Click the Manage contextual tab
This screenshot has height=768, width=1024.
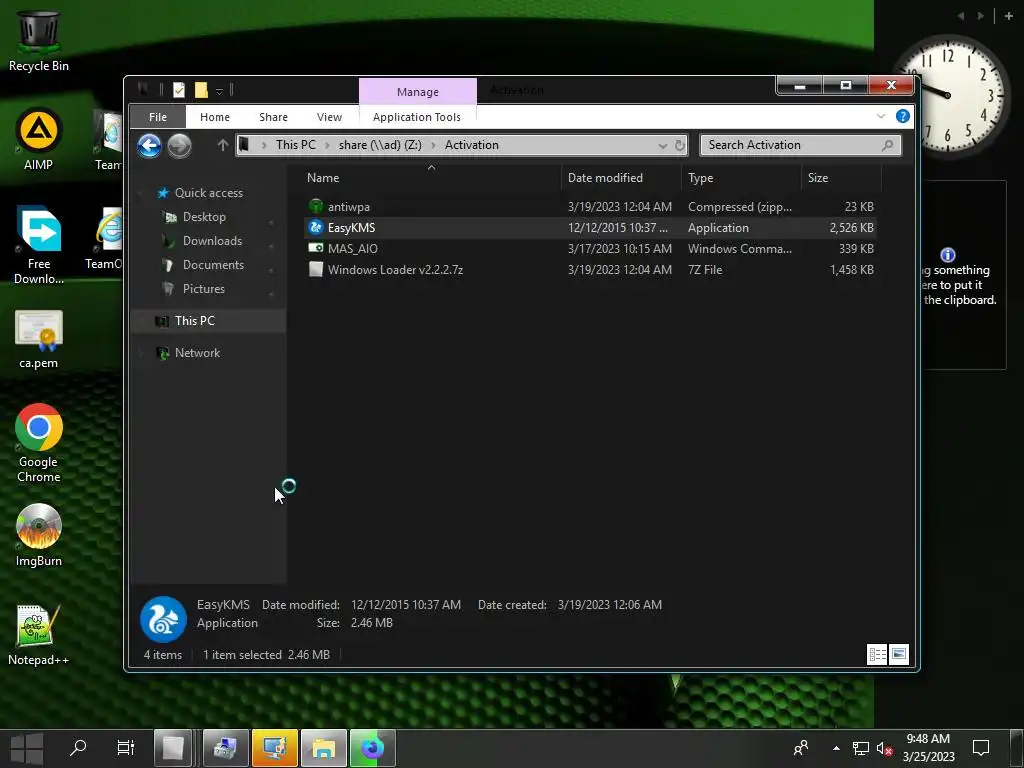[x=418, y=92]
